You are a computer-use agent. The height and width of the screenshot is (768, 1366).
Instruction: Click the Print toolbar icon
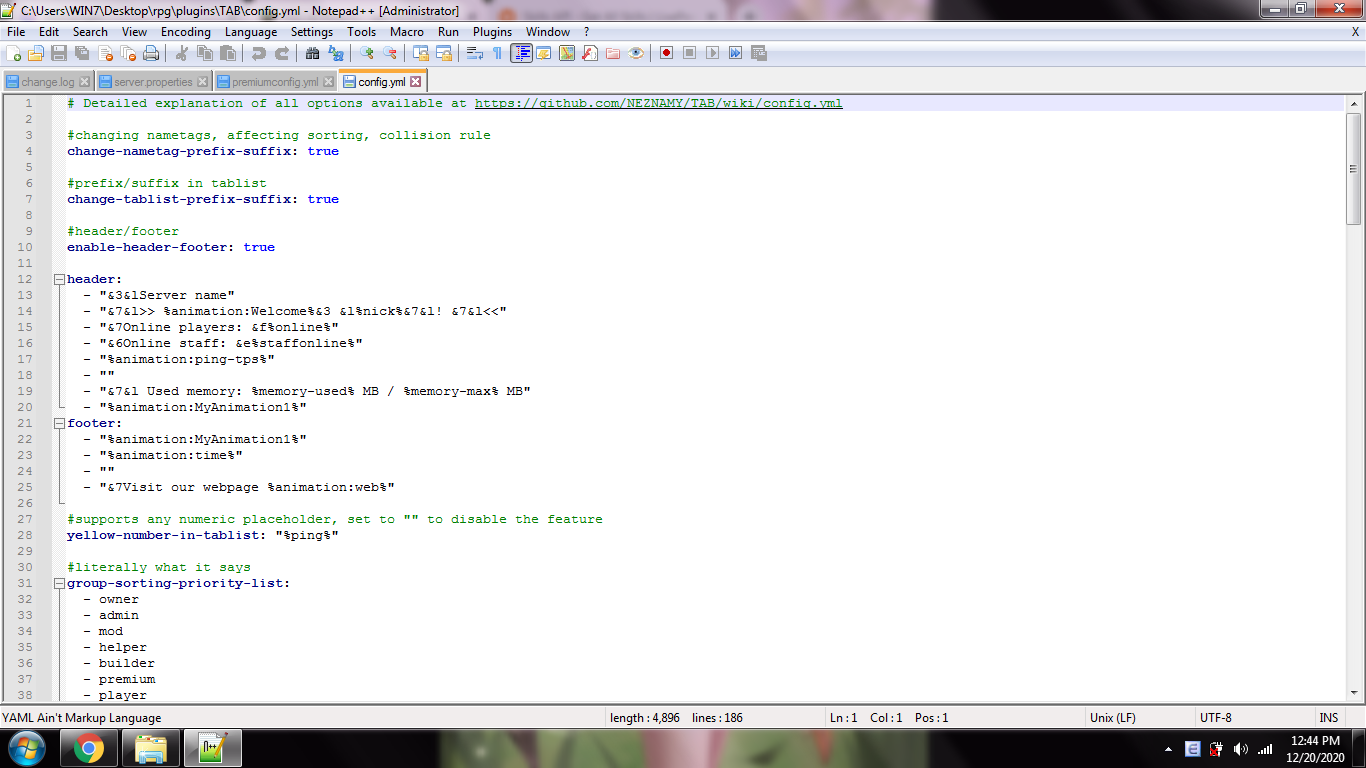pyautogui.click(x=151, y=53)
